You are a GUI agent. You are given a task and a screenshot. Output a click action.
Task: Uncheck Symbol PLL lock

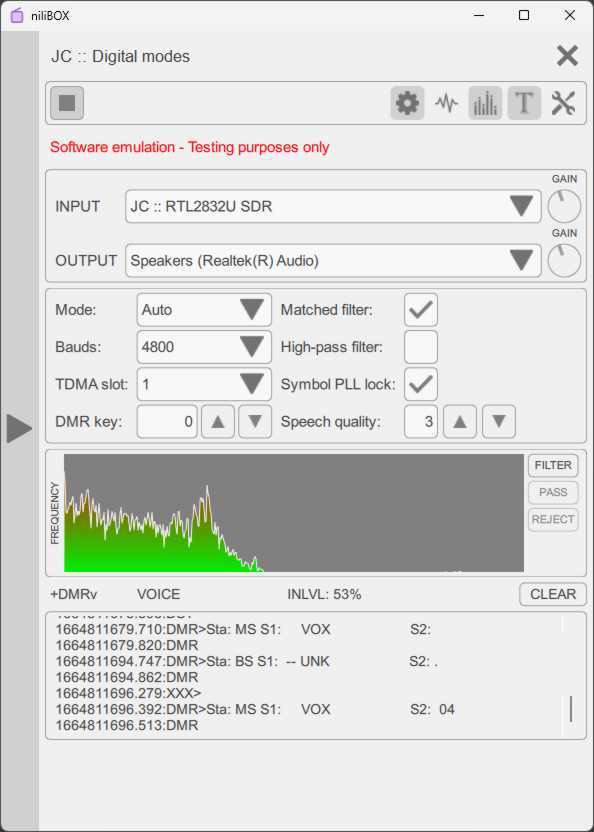tap(421, 384)
